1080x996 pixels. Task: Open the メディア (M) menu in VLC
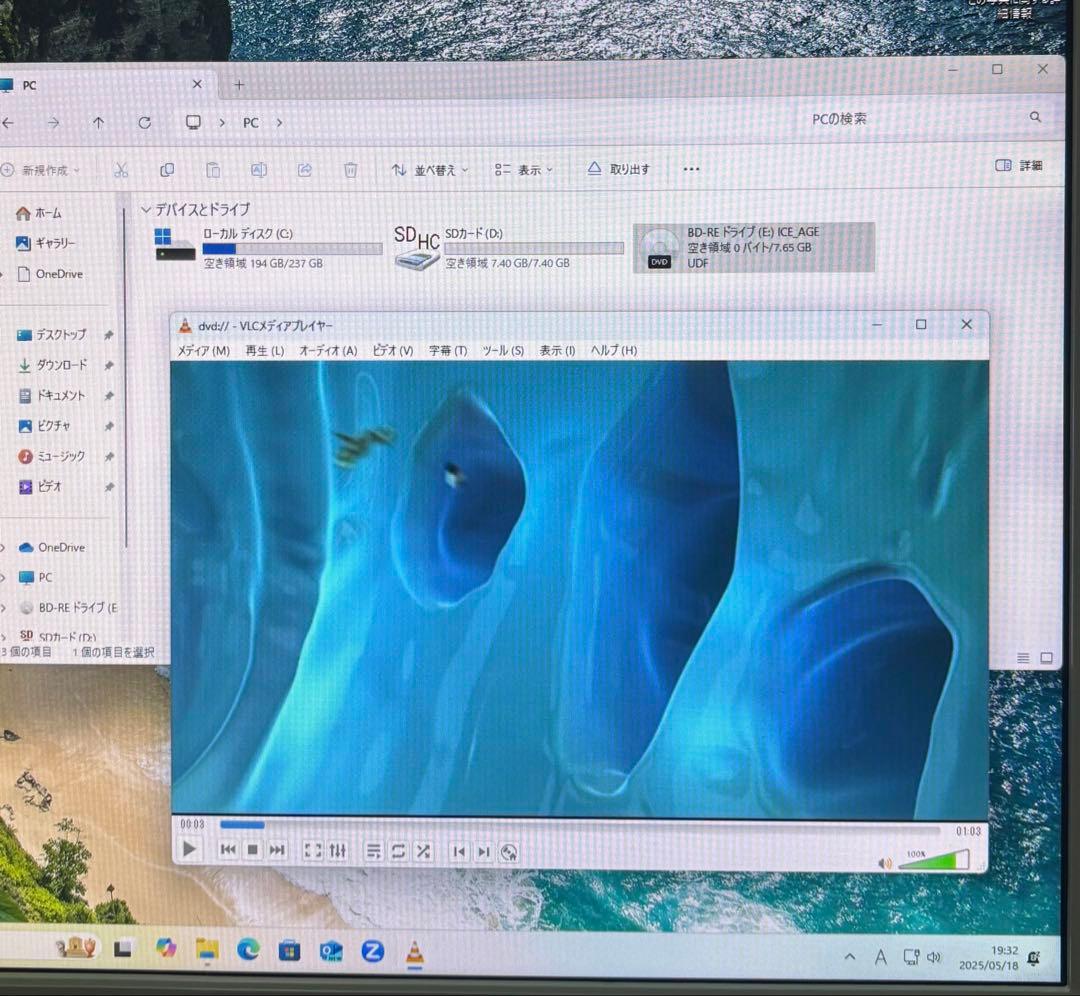[x=203, y=351]
